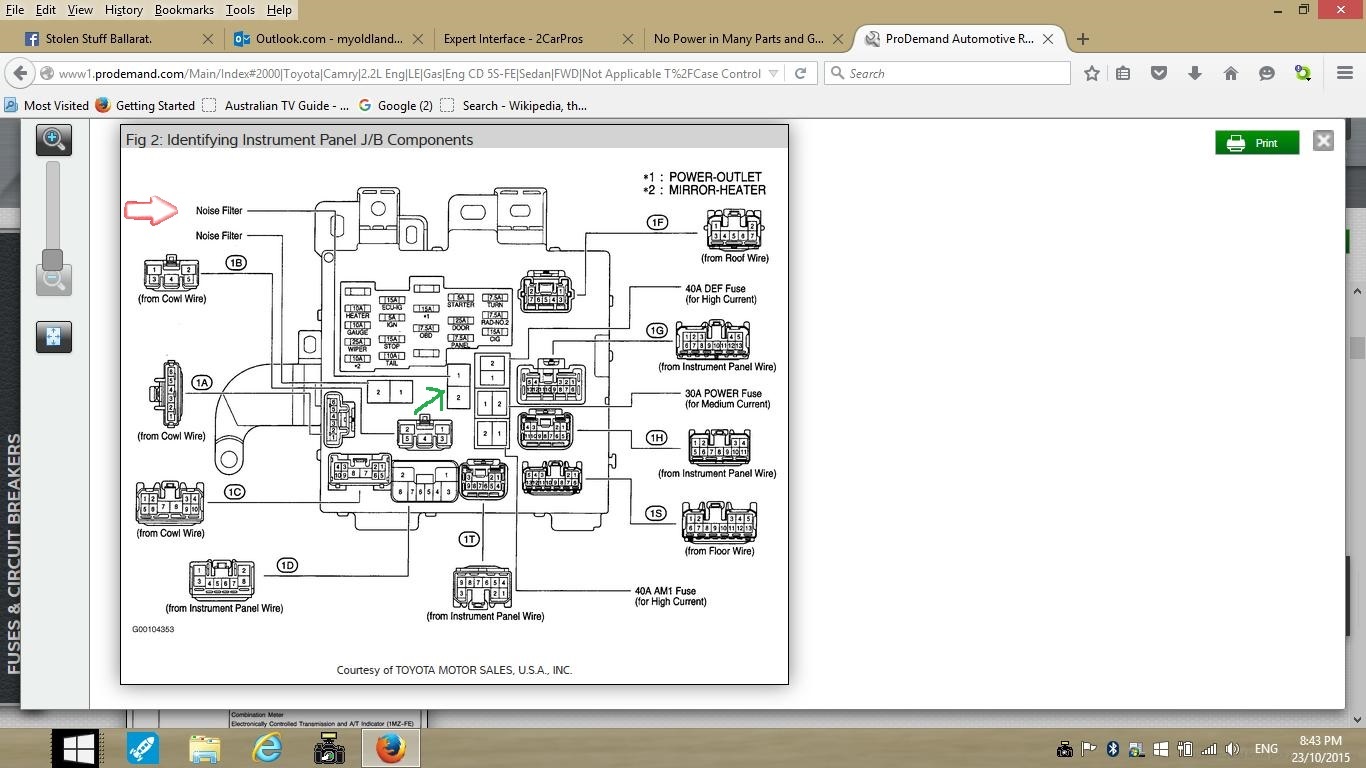Open the Downloads arrow icon
Viewport: 1366px width, 768px height.
pyautogui.click(x=1195, y=73)
